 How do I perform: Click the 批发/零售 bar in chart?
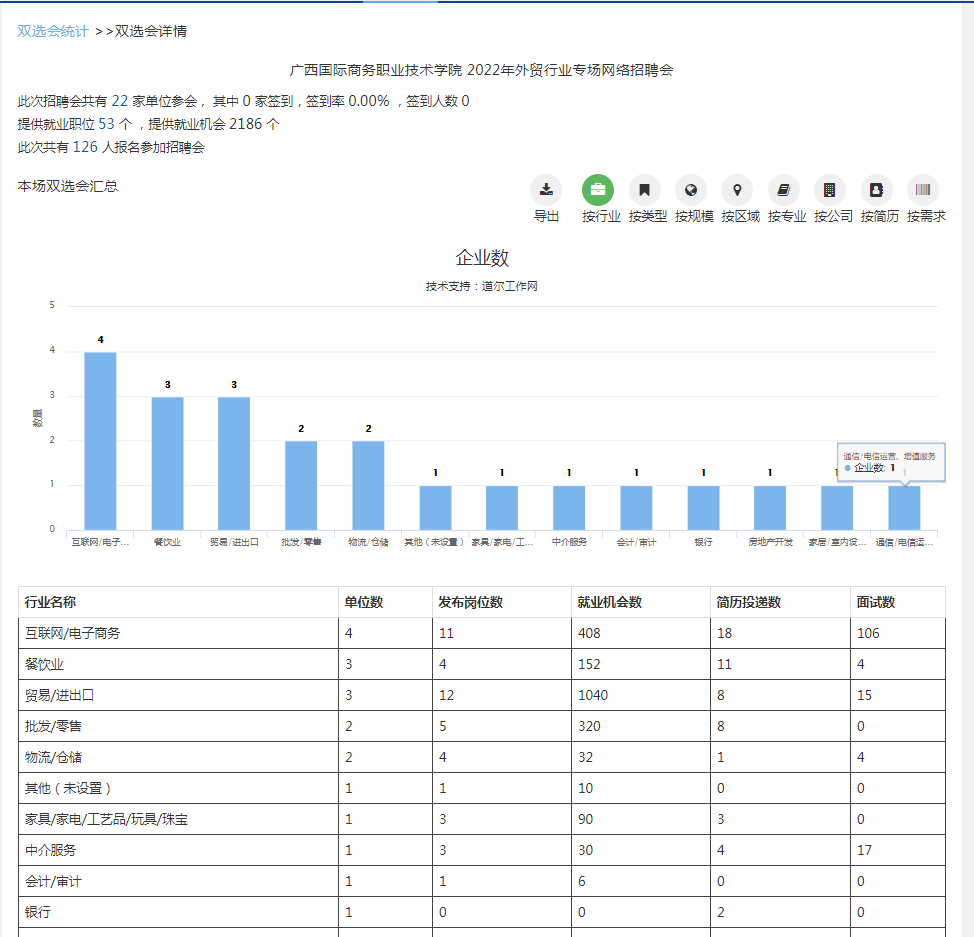(x=301, y=485)
